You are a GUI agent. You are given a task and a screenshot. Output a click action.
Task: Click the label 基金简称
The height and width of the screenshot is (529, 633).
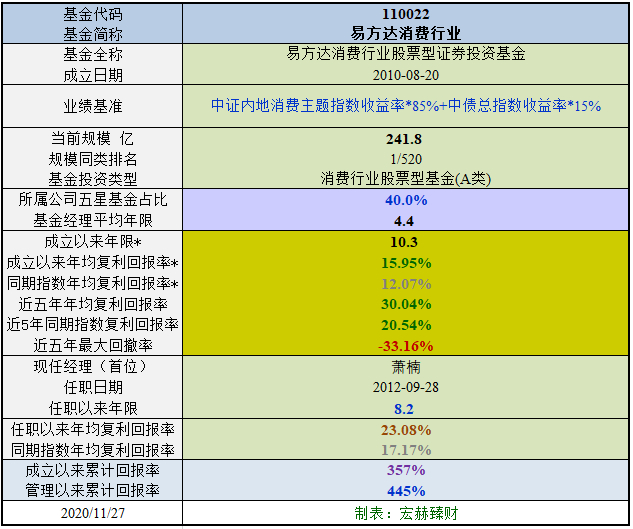pos(93,34)
